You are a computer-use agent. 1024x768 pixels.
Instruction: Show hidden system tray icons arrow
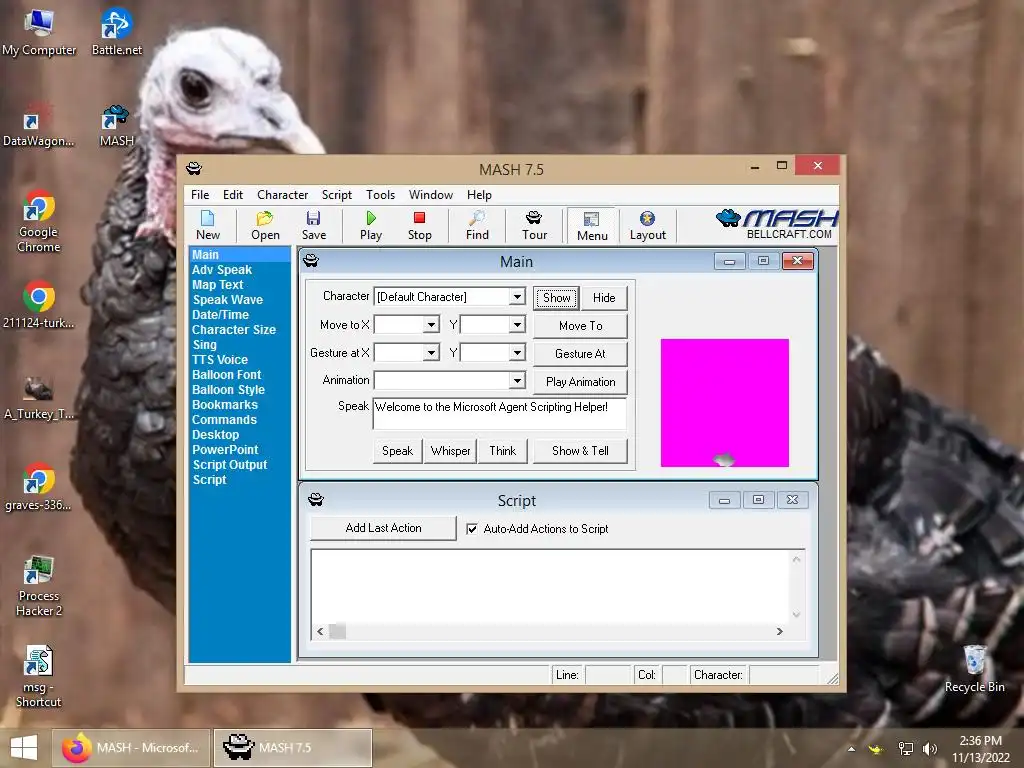[x=851, y=748]
